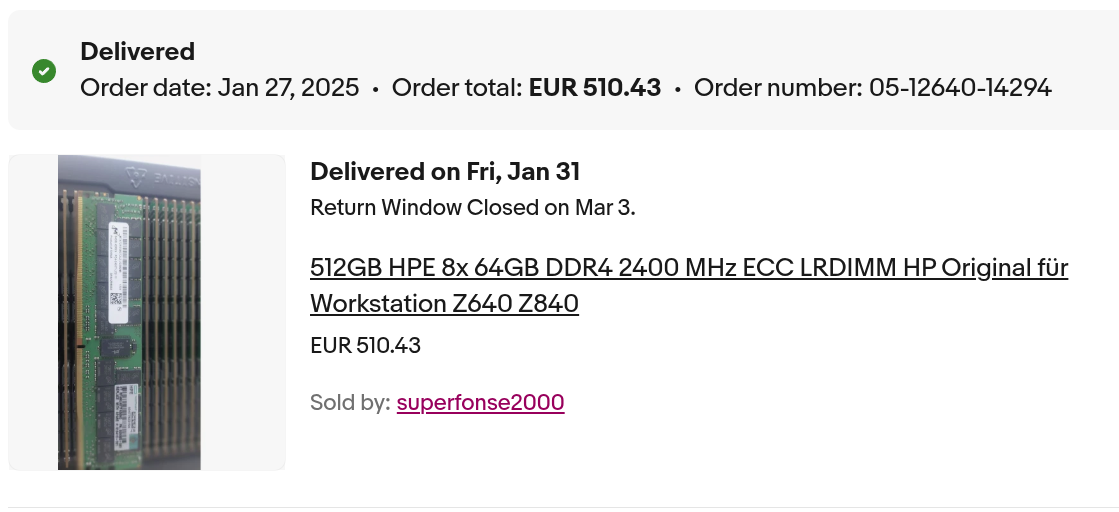Click the order number 05-12640-14294
Viewport: 1119px width, 512px height.
pos(960,88)
